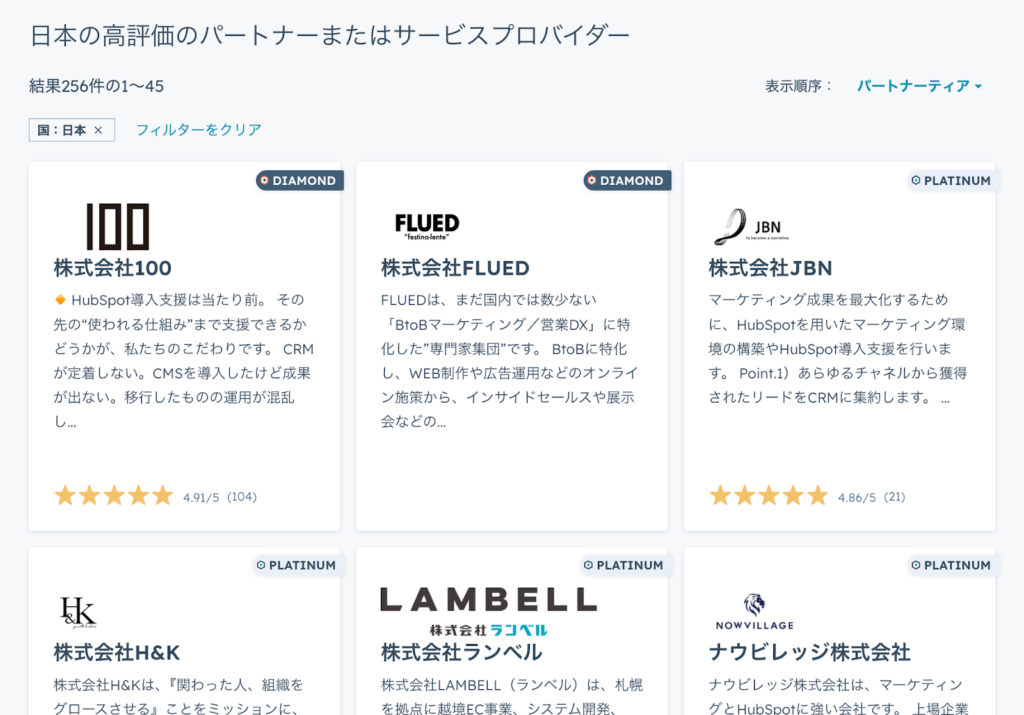Open the 株式会社JBN partner title link
Screen dimensions: 1024x715
(770, 268)
